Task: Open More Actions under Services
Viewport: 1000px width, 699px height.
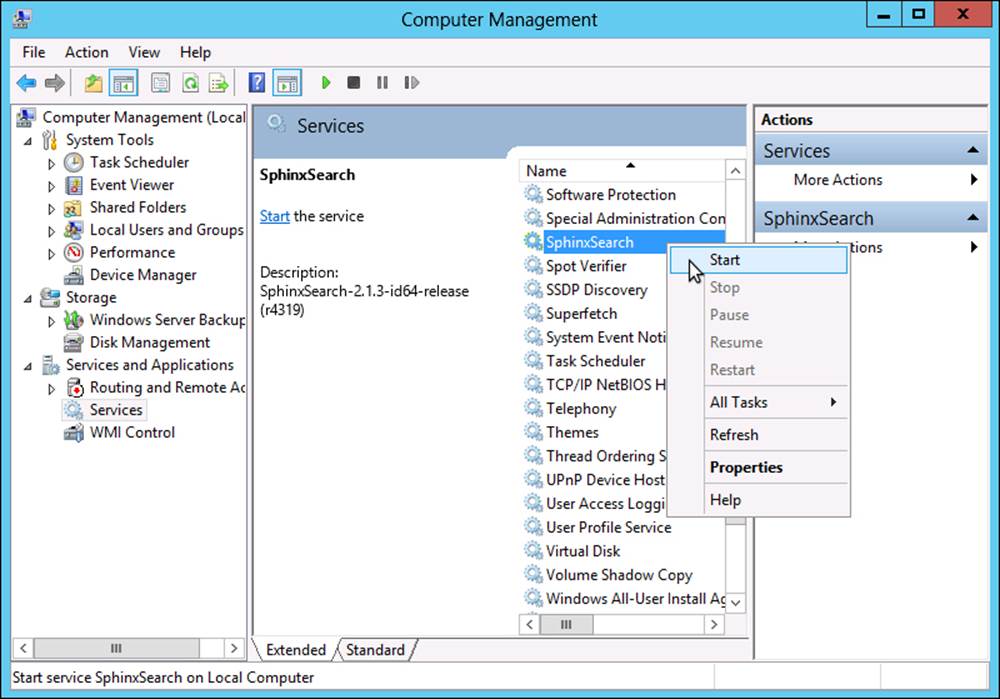Action: (871, 180)
